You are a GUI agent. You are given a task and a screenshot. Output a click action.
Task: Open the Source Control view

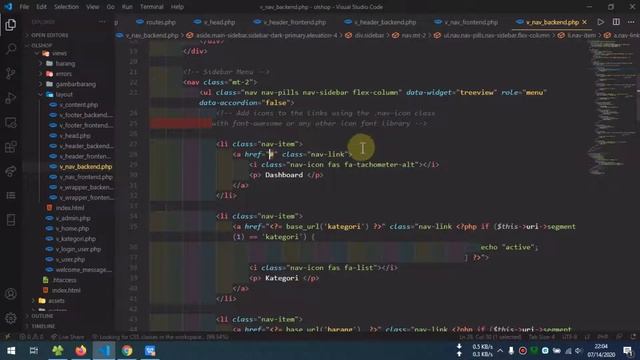pyautogui.click(x=11, y=73)
